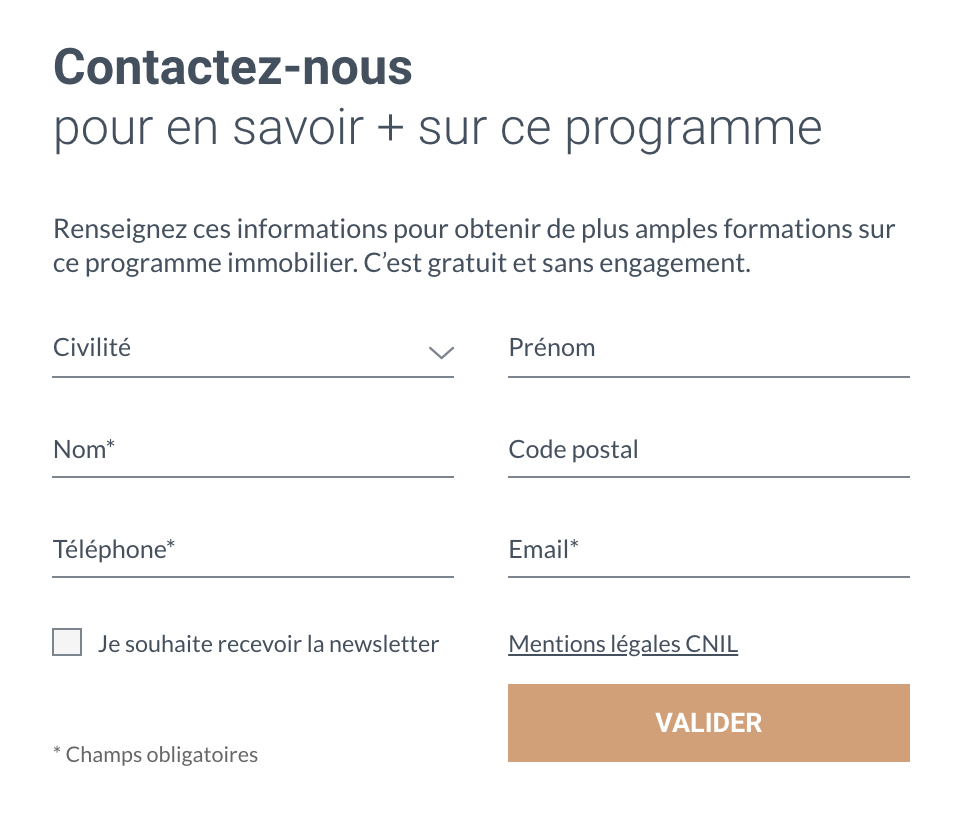Image resolution: width=966 pixels, height=828 pixels.
Task: Click the asterisk next to Téléphone
Action: click(171, 543)
